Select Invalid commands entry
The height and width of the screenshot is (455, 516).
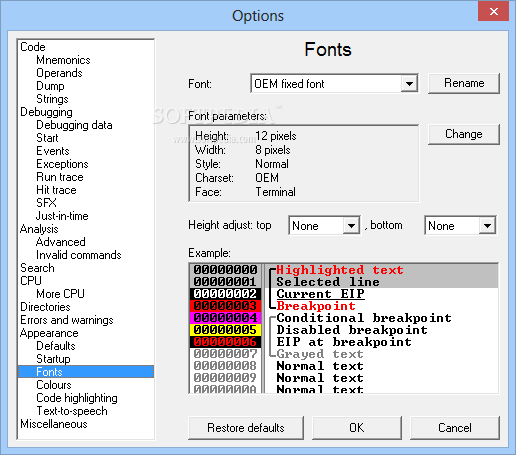[x=79, y=255]
